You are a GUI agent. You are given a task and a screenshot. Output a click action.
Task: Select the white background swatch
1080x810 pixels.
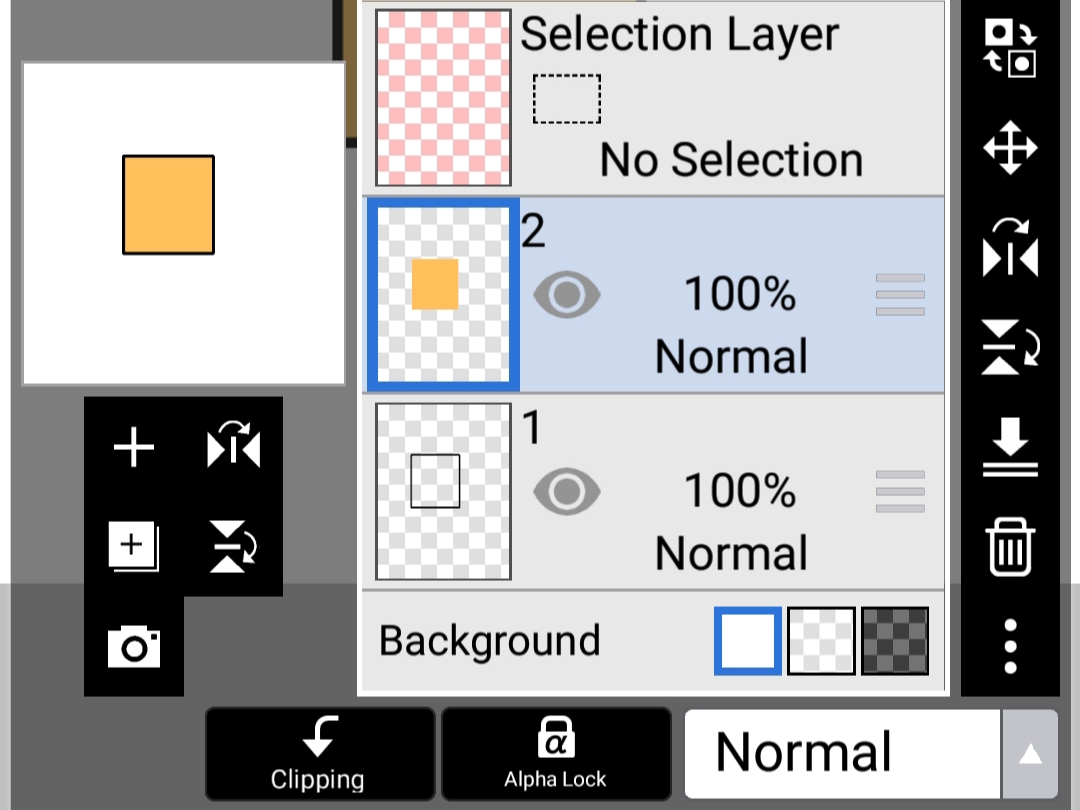(748, 641)
